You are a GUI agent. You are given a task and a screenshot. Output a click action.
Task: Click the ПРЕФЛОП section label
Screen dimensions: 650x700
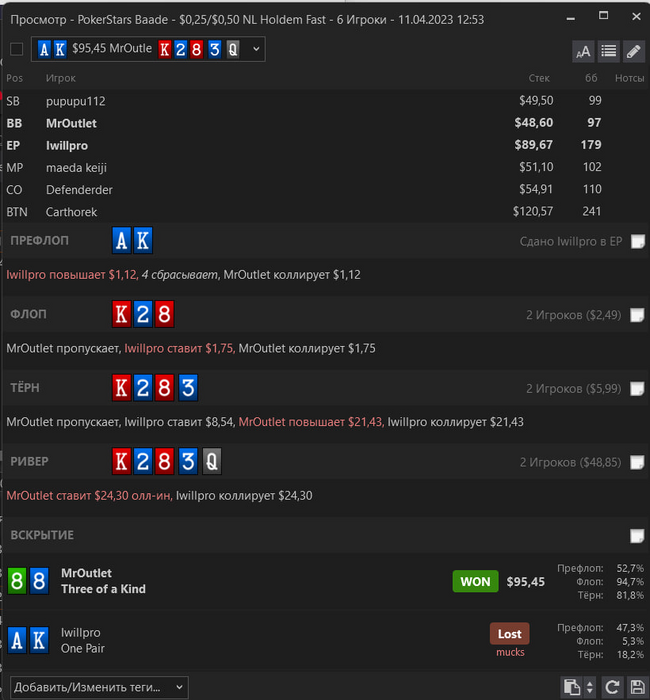pyautogui.click(x=40, y=241)
